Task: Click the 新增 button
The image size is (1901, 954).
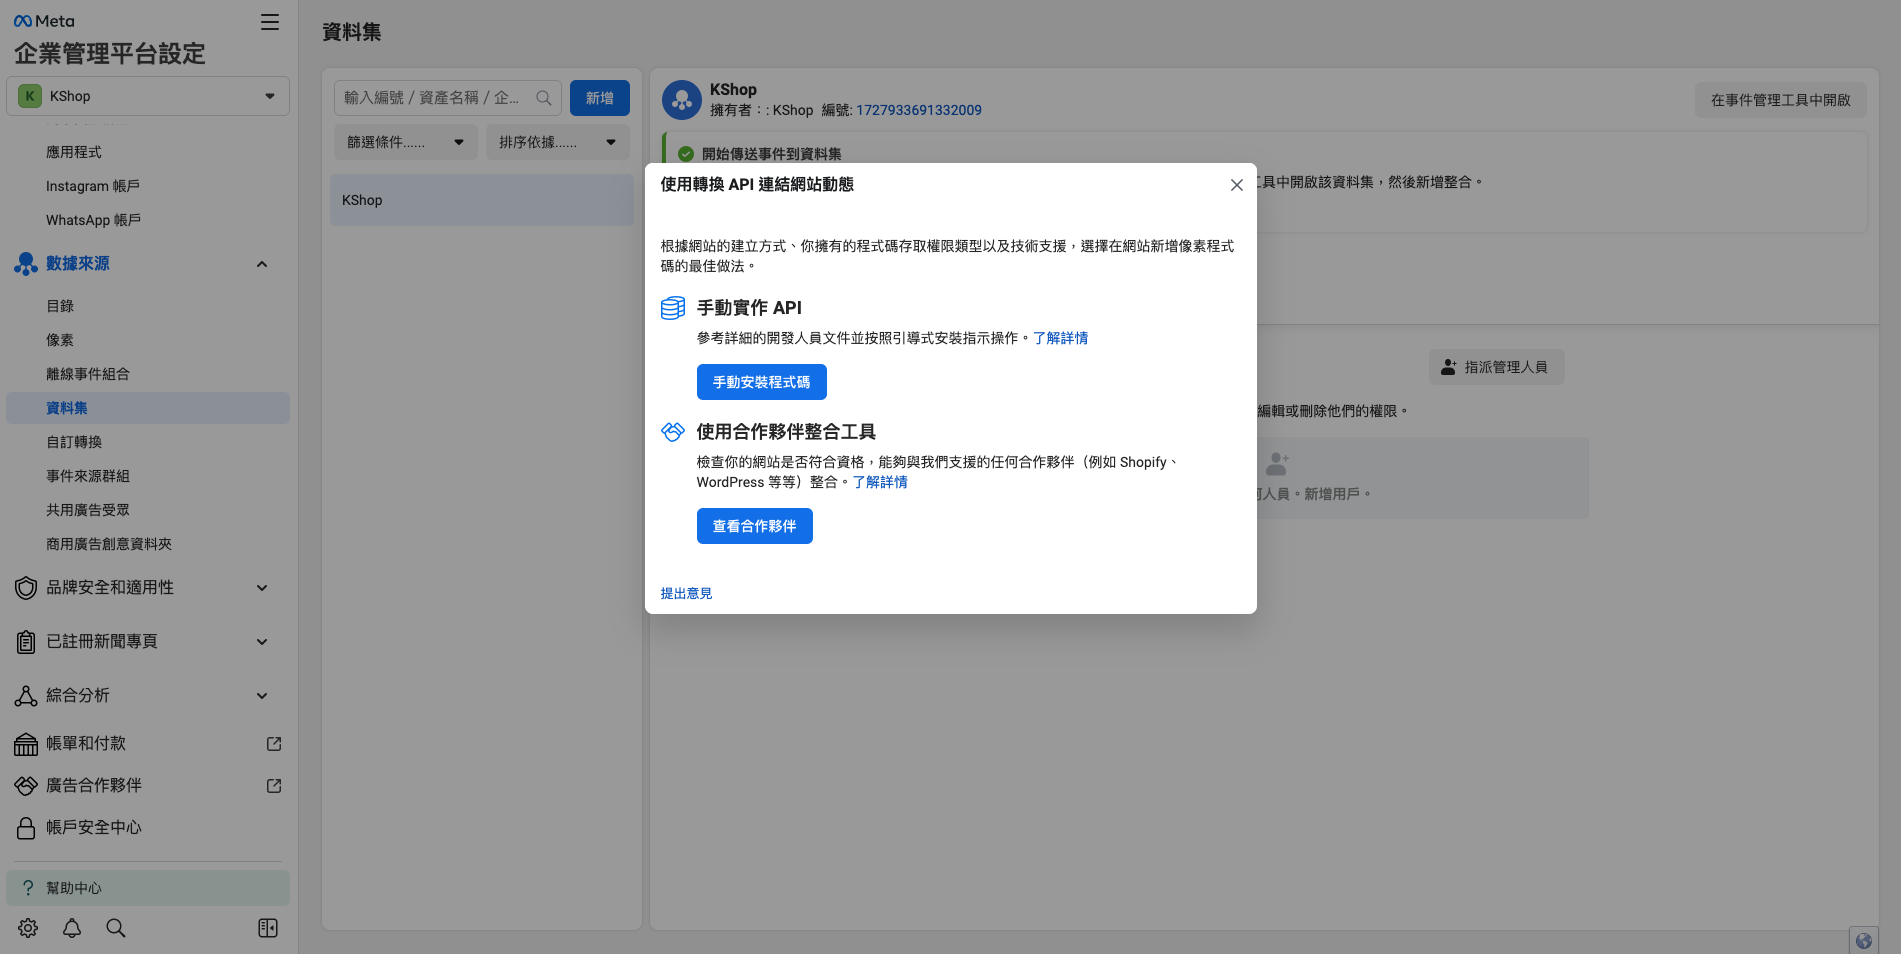Action: 600,98
